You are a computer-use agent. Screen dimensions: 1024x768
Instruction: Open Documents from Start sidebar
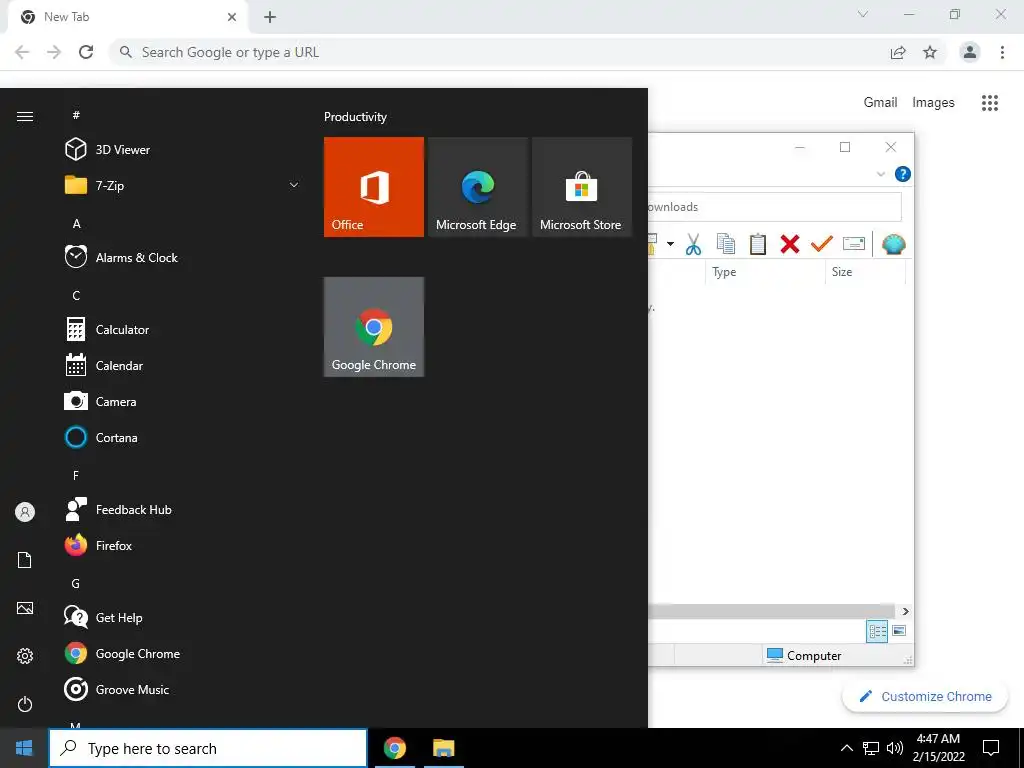pyautogui.click(x=25, y=560)
